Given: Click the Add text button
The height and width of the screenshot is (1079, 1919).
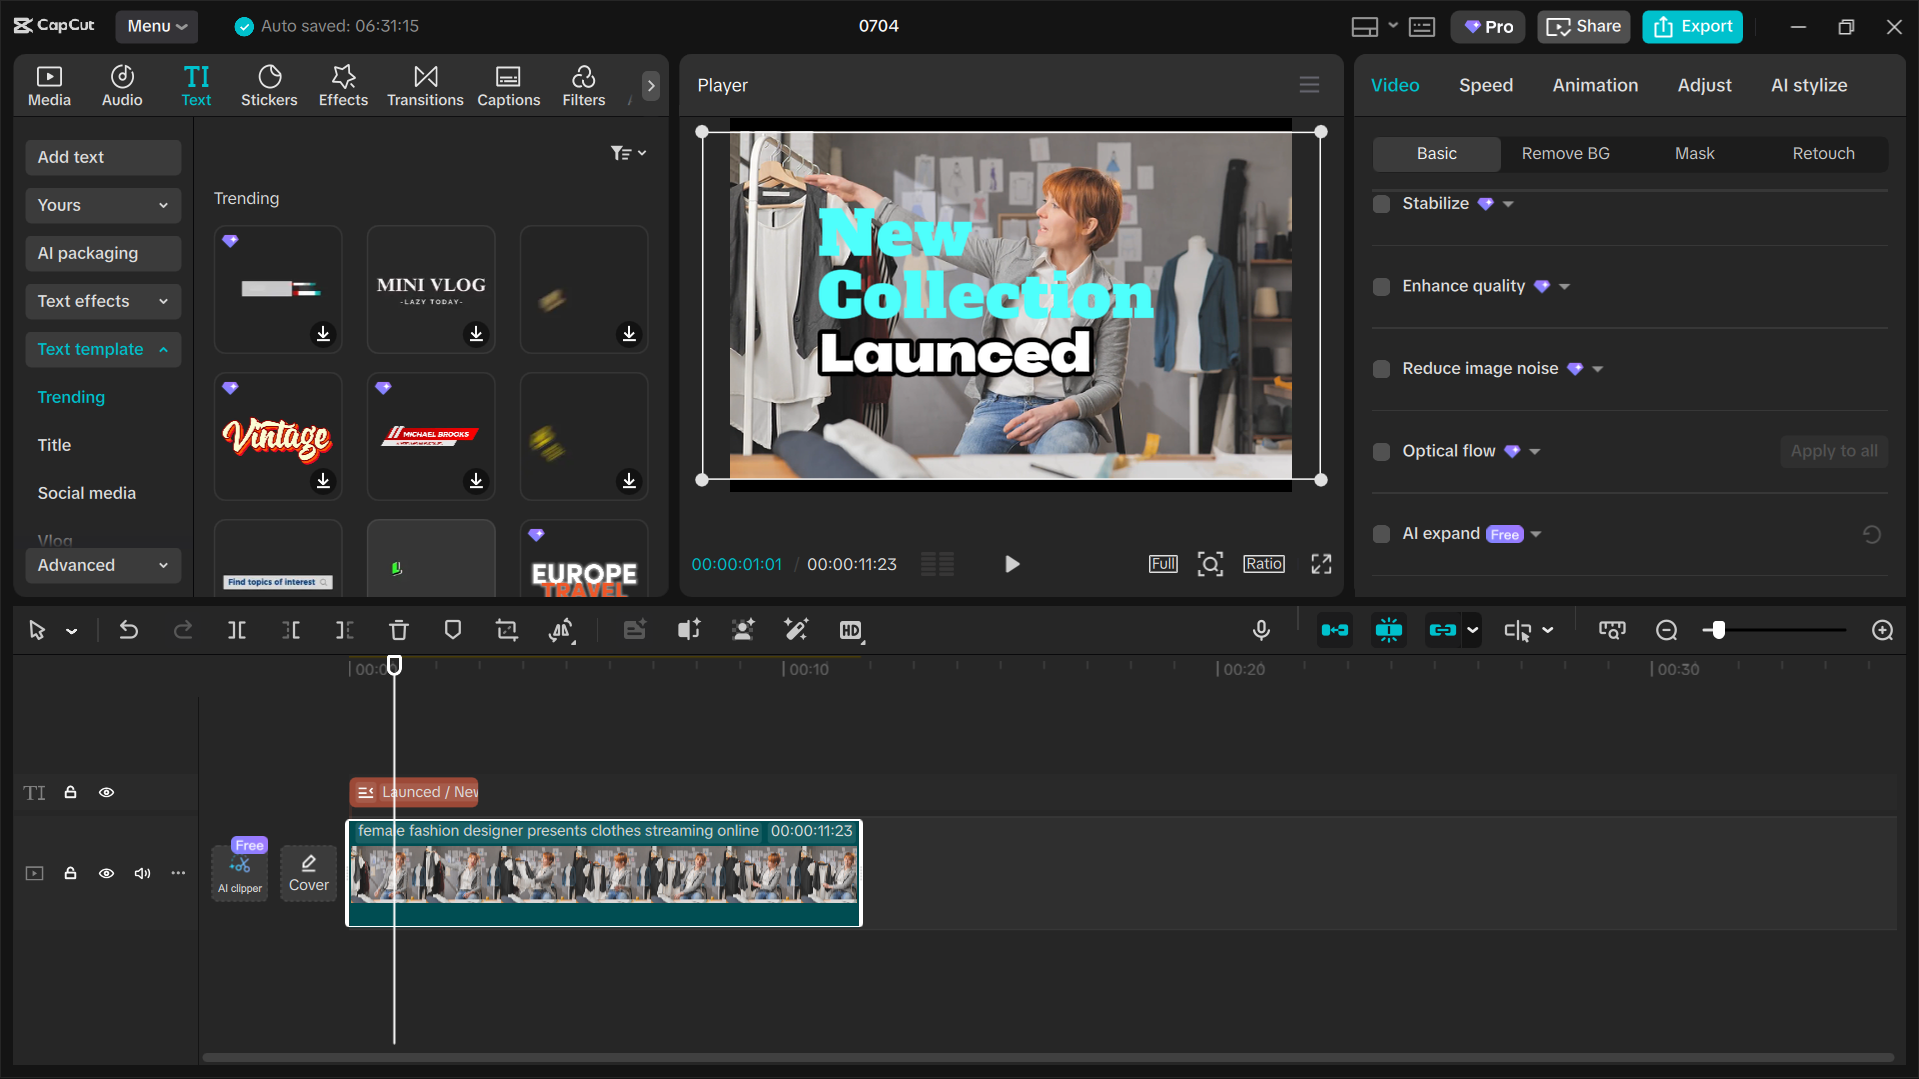Looking at the screenshot, I should click(102, 157).
